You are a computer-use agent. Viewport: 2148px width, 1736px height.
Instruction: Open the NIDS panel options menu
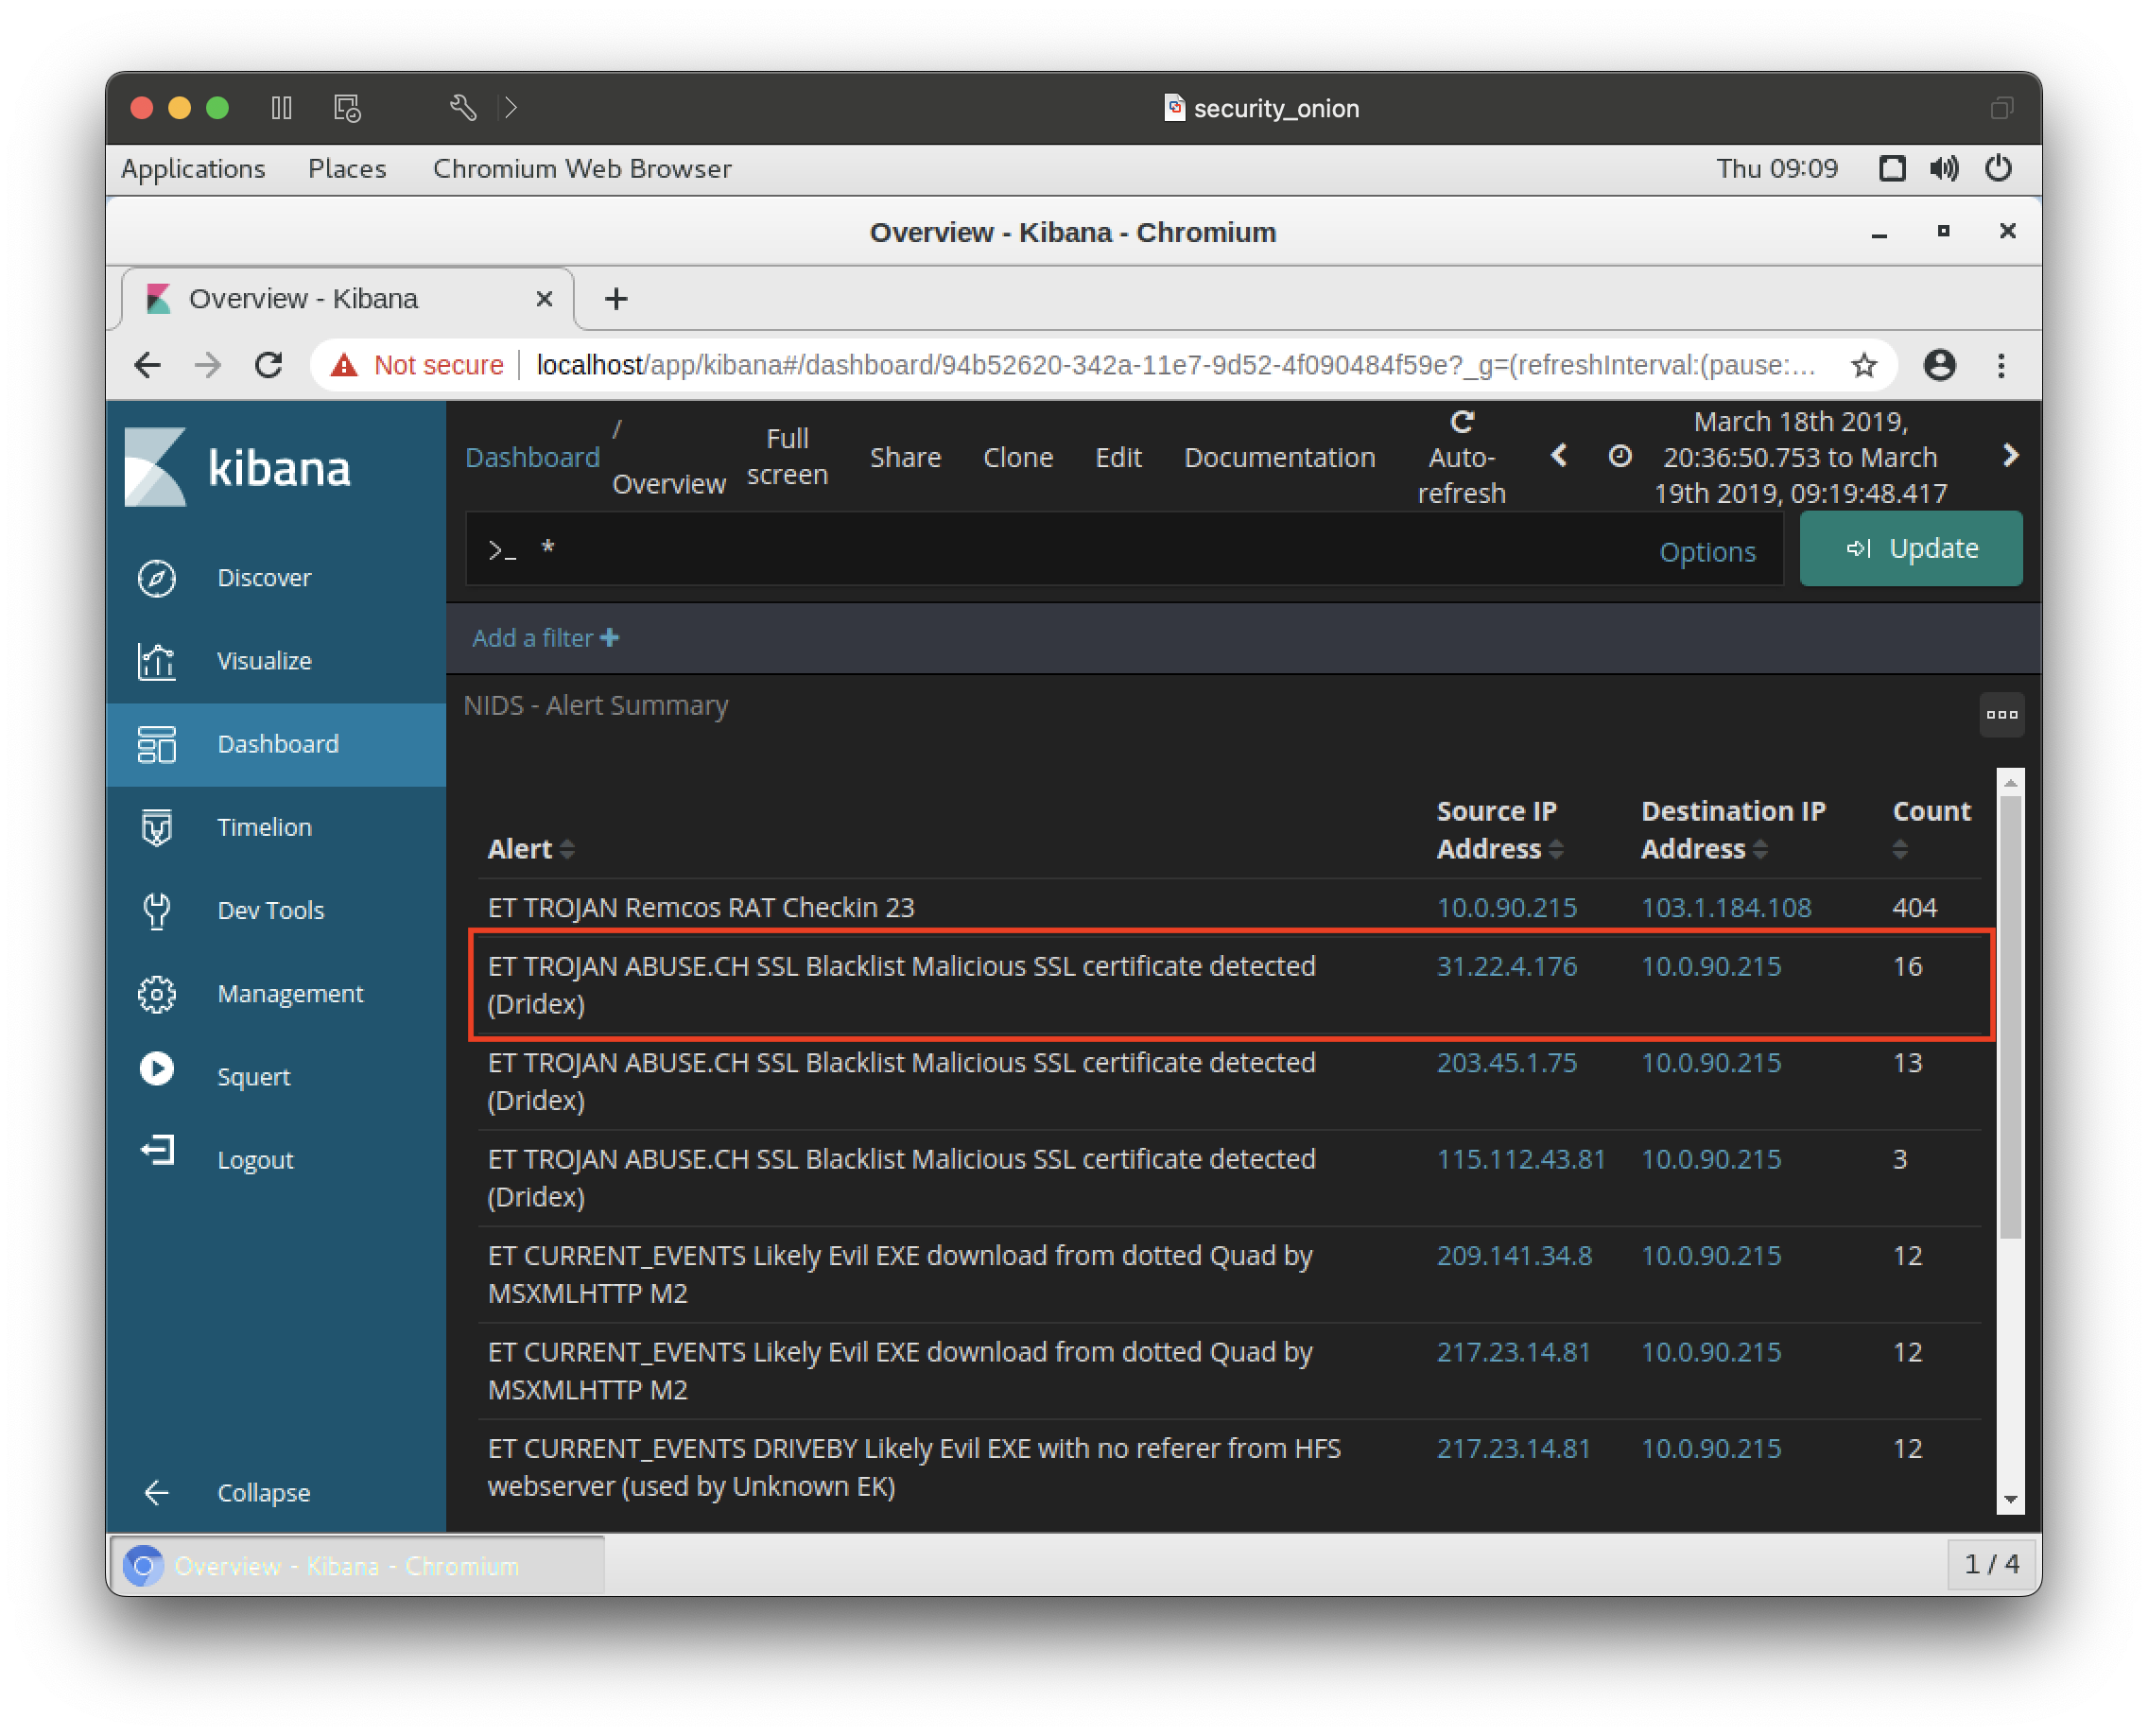click(x=2001, y=714)
